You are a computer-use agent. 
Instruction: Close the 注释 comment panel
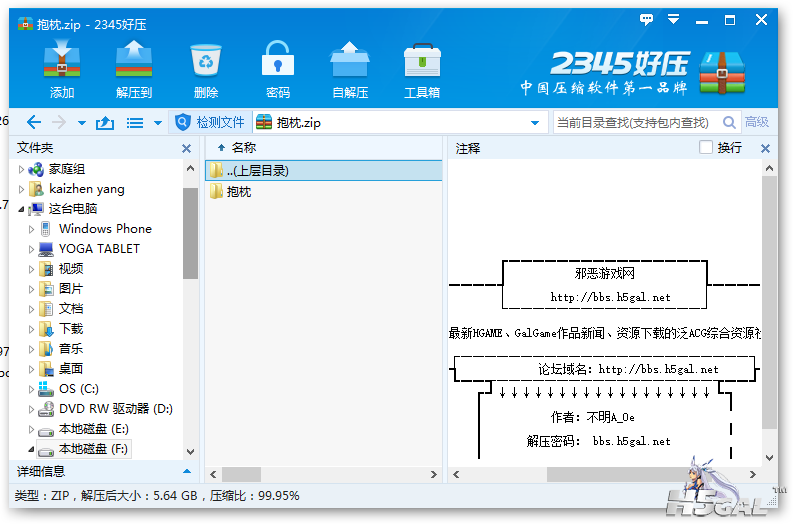click(x=765, y=149)
